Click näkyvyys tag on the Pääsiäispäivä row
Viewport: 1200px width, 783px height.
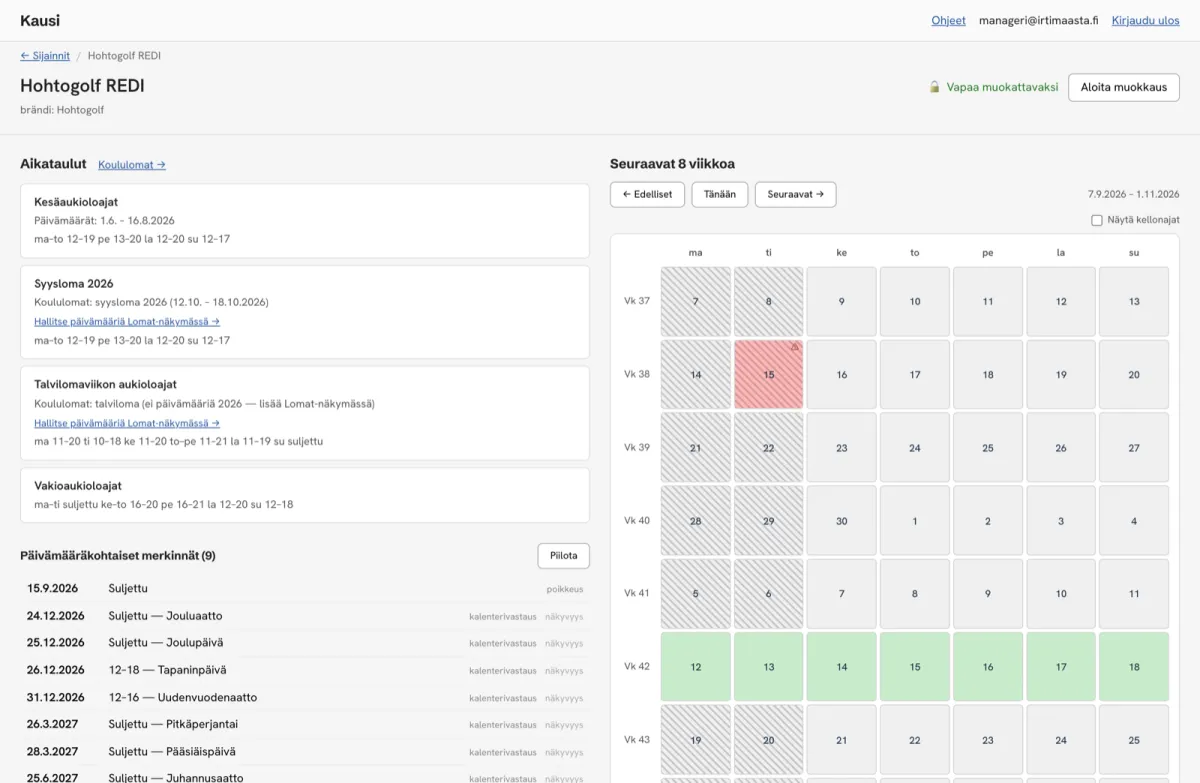click(x=564, y=752)
